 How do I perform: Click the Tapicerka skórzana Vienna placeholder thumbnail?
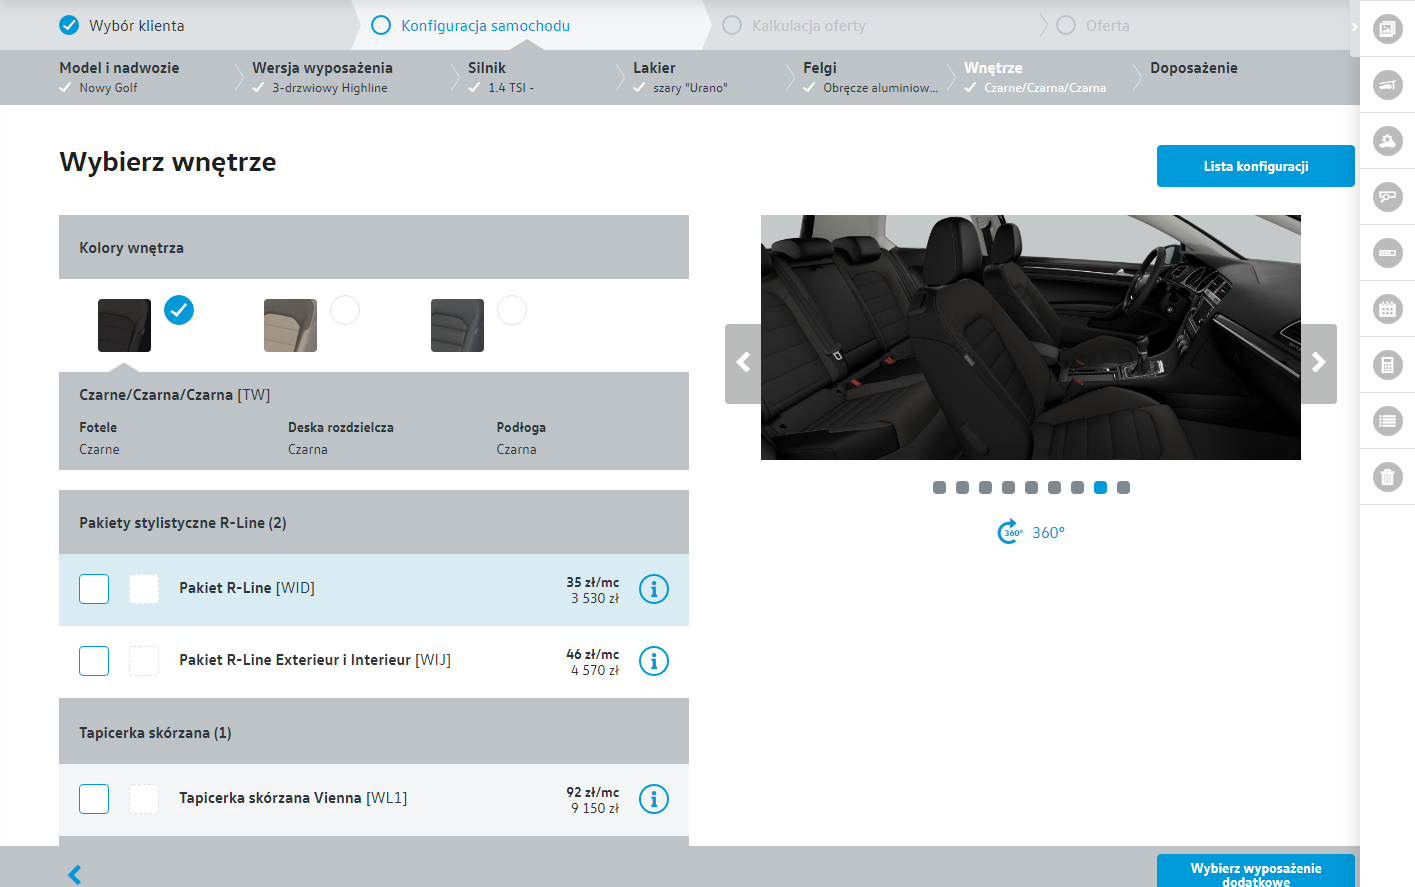point(144,799)
